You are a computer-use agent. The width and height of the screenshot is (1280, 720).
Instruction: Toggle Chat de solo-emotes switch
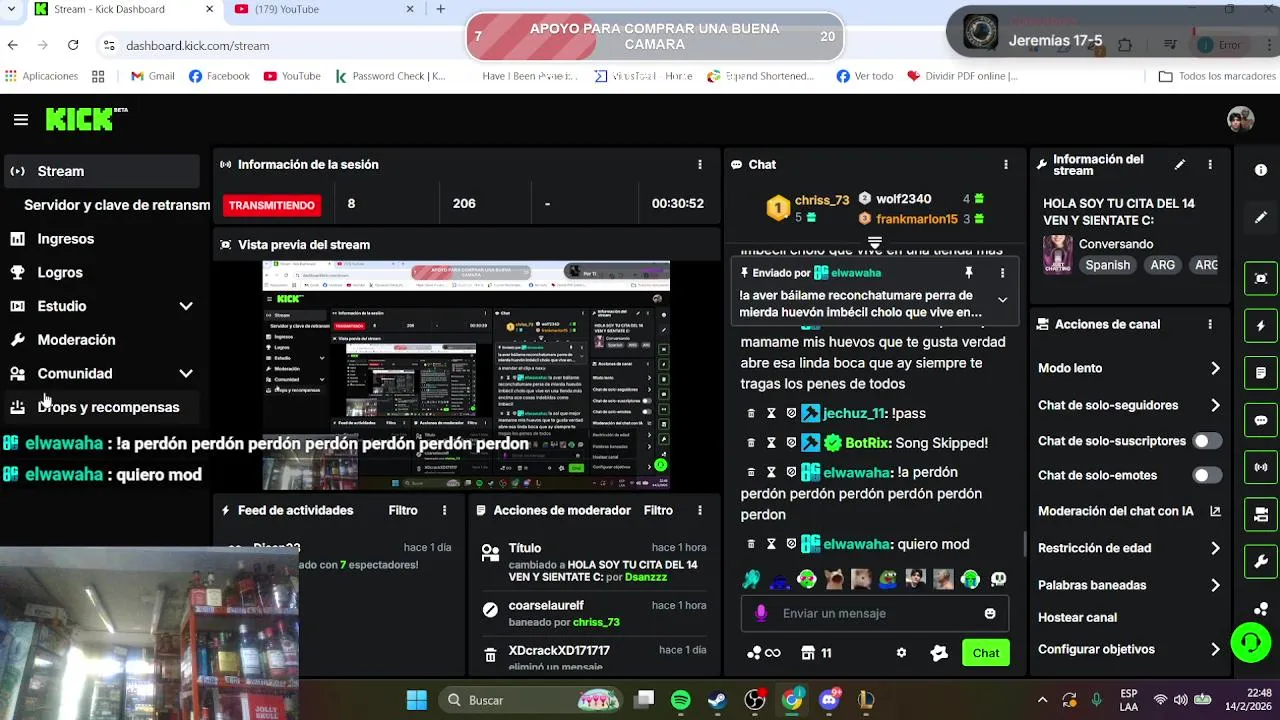click(1207, 476)
